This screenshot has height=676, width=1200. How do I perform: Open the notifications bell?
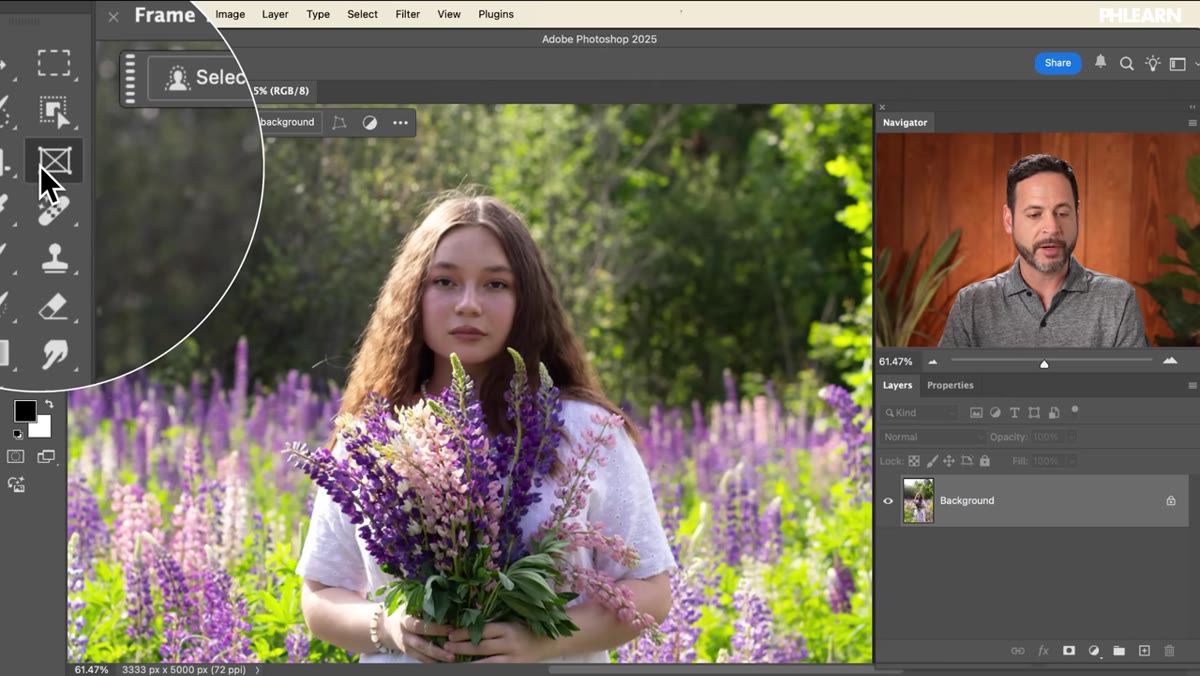[x=1100, y=62]
